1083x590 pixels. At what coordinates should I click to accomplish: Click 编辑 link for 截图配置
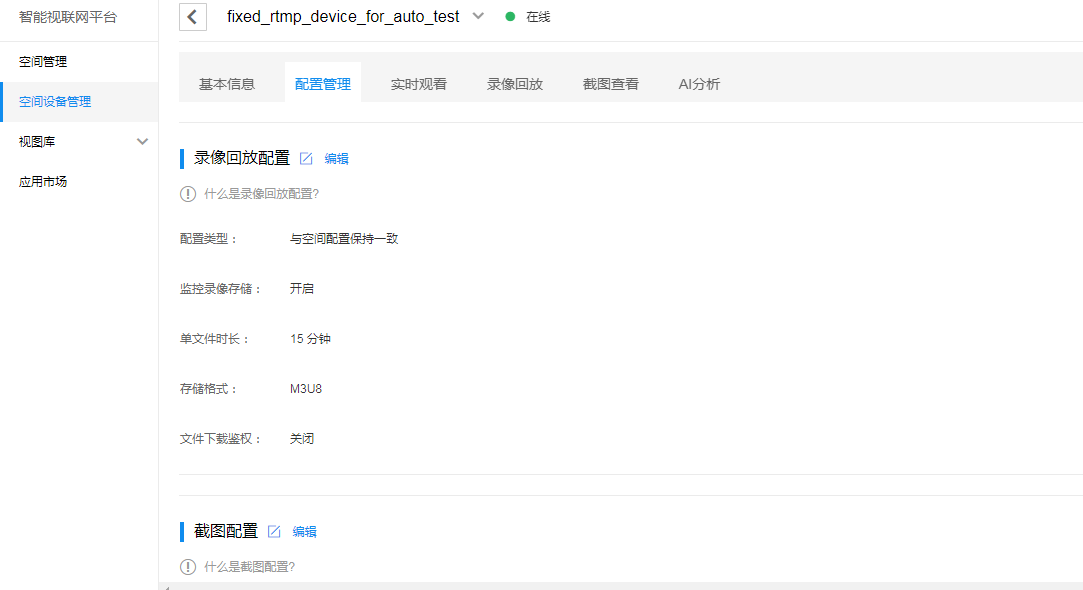click(305, 531)
